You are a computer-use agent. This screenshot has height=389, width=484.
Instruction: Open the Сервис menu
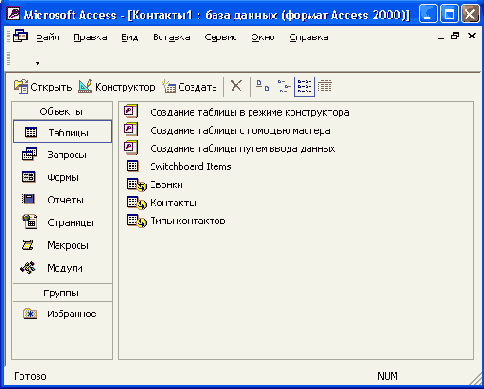[x=220, y=37]
